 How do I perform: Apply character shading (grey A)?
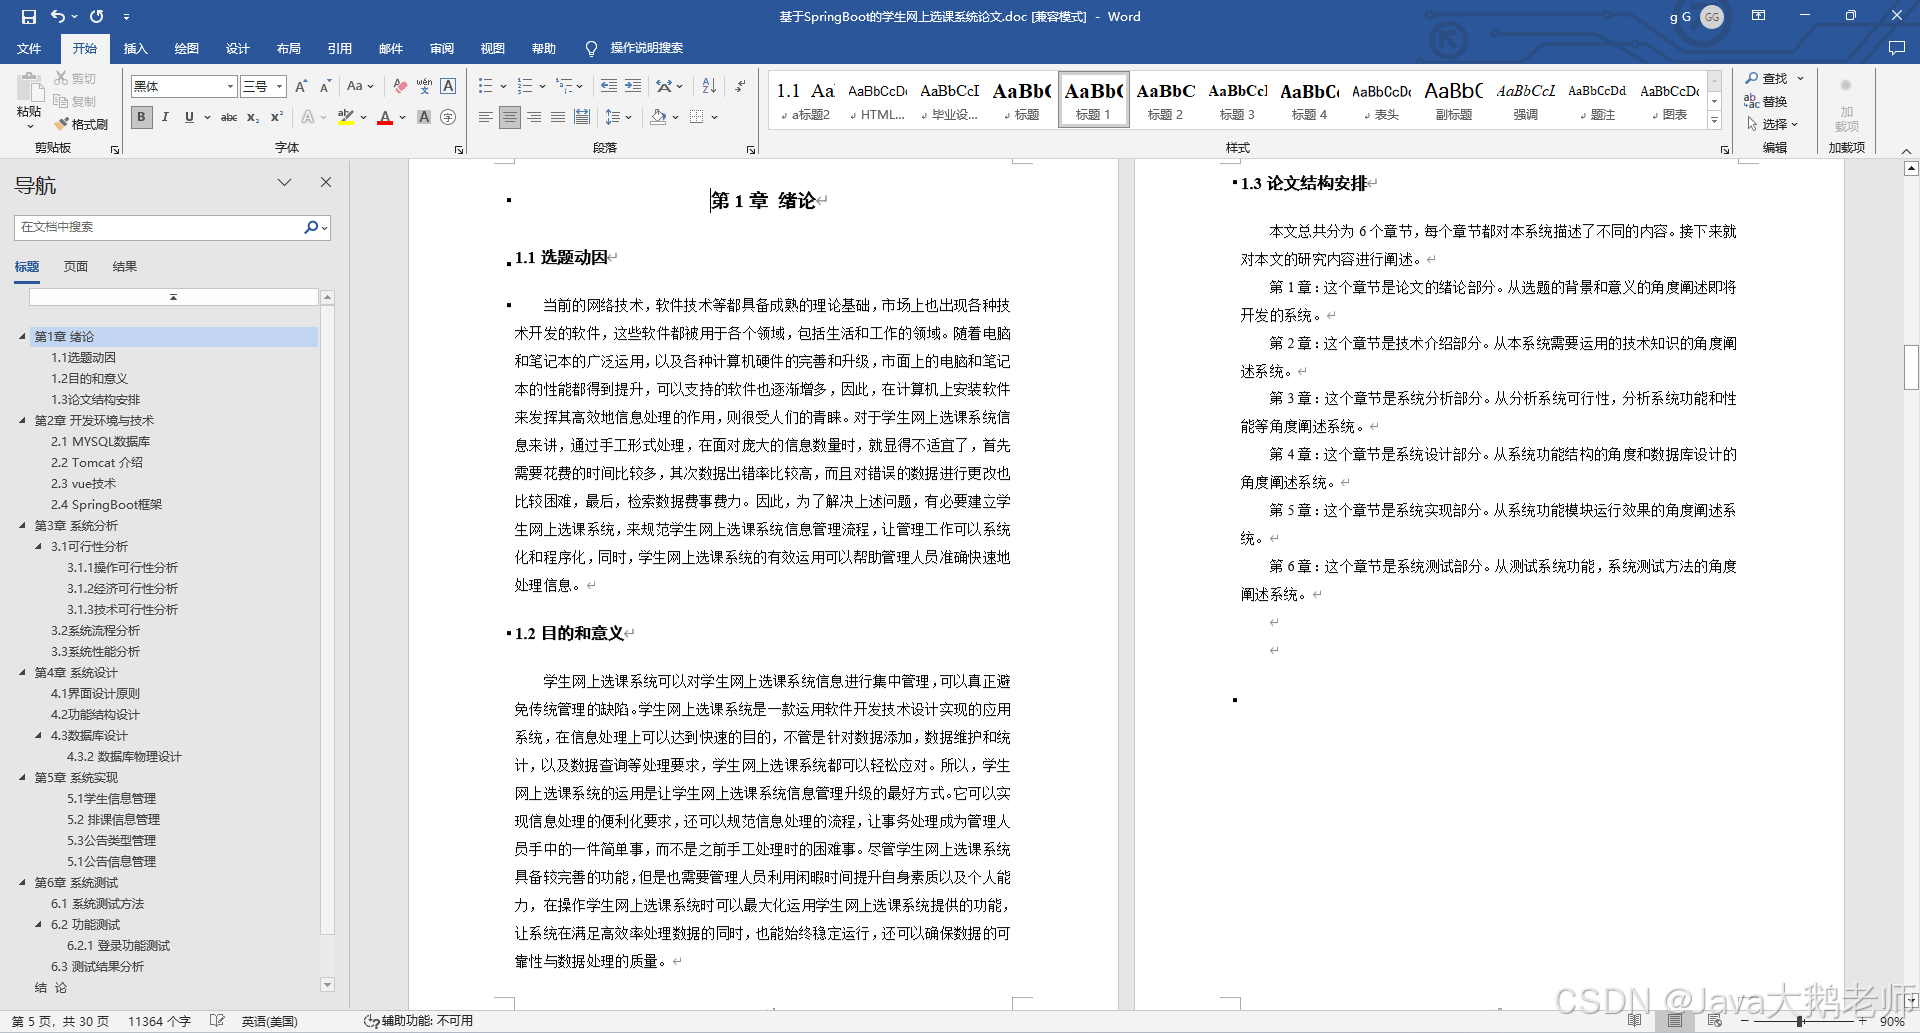point(424,117)
